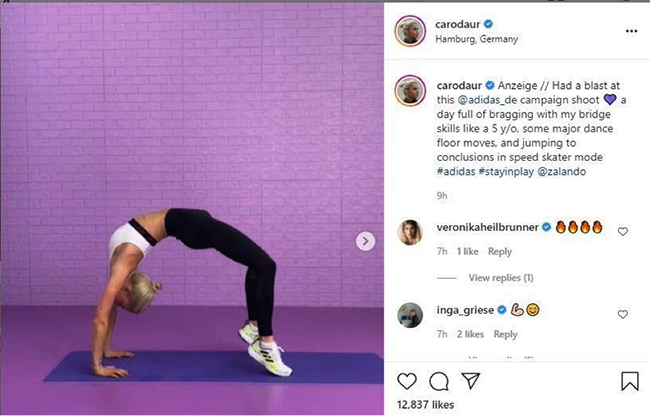This screenshot has height=416, width=650.
Task: Like the post with the heart icon
Action: click(407, 381)
